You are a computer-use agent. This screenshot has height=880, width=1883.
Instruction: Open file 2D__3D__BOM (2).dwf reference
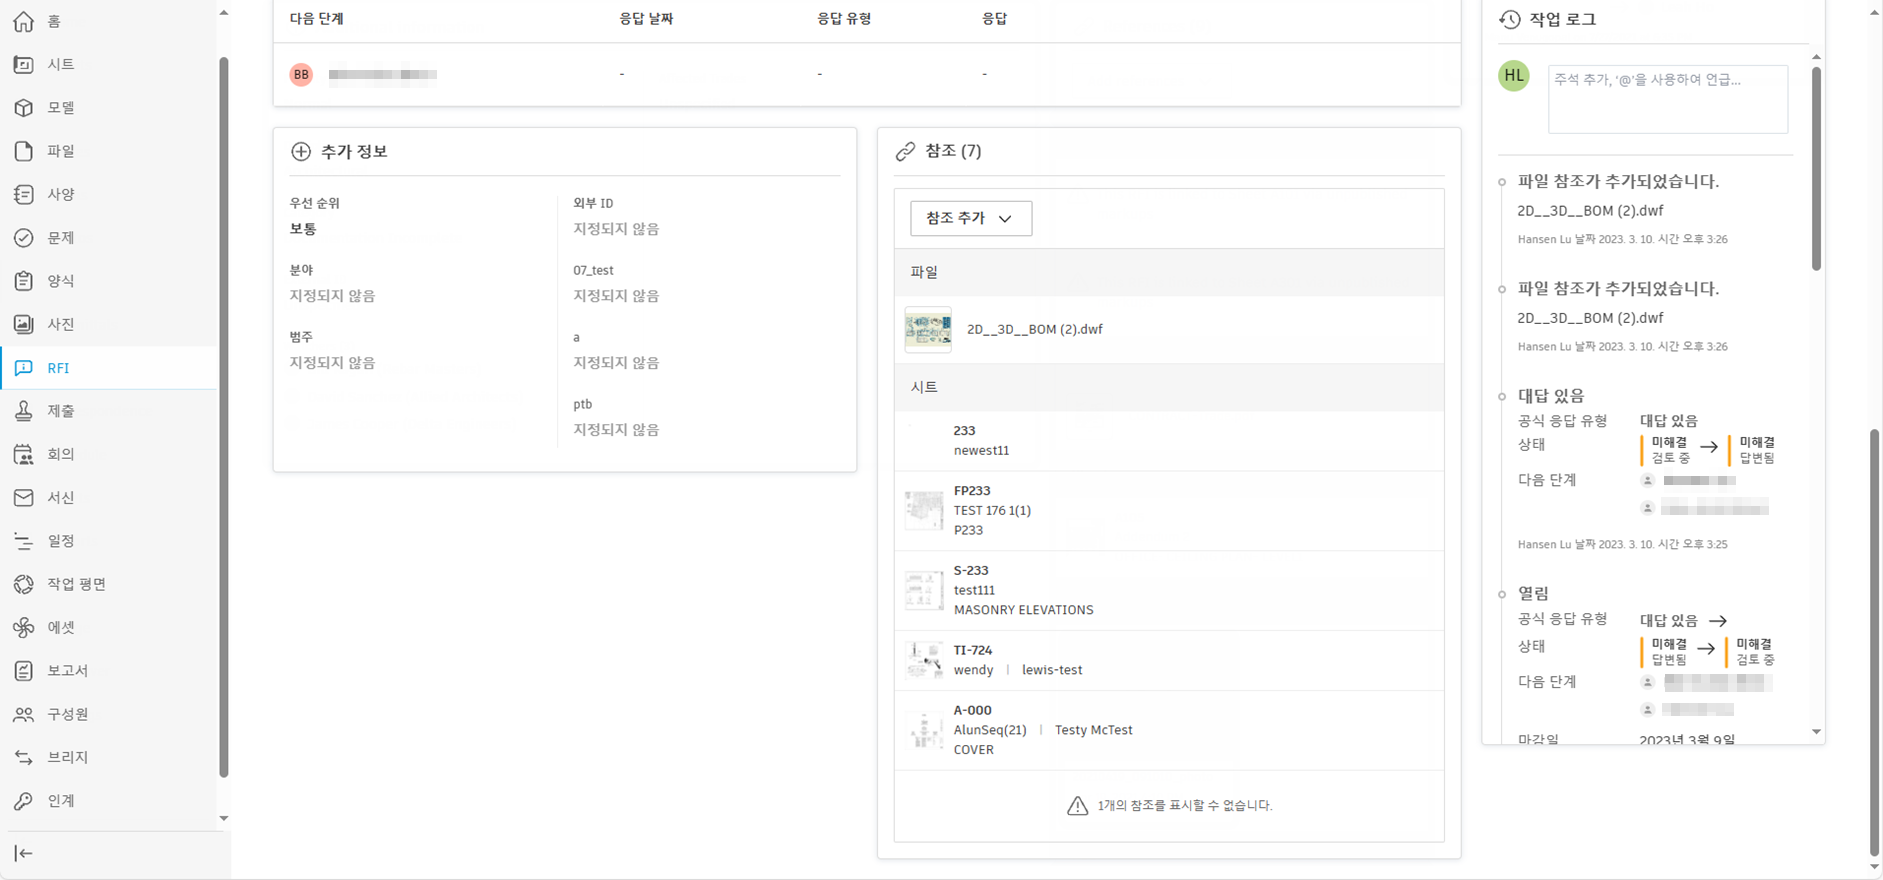1169,330
